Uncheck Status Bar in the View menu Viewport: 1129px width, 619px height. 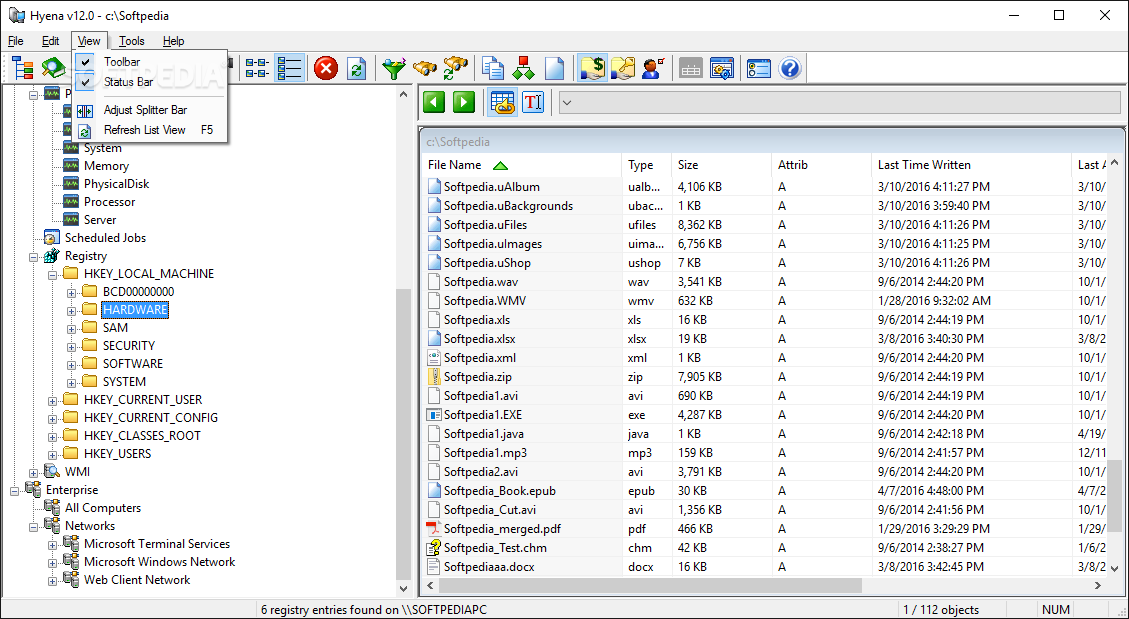[151, 82]
